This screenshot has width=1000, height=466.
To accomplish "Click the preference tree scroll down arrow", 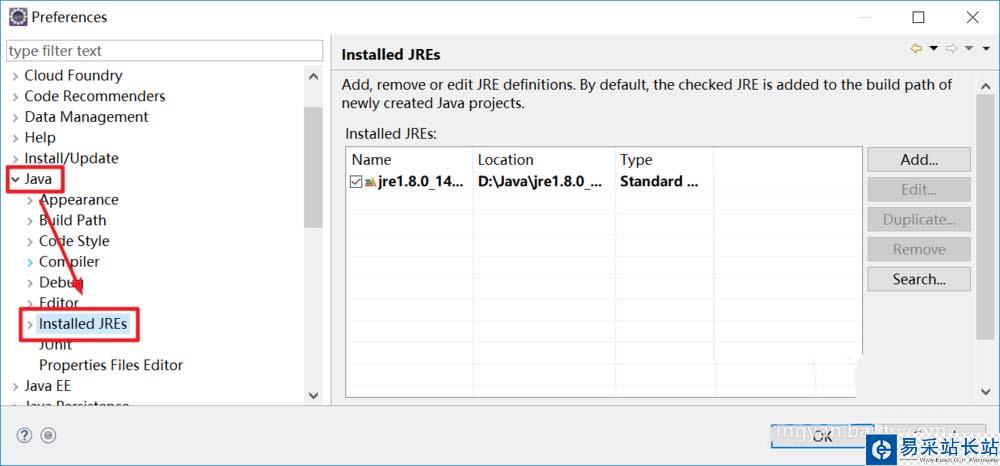I will [313, 396].
